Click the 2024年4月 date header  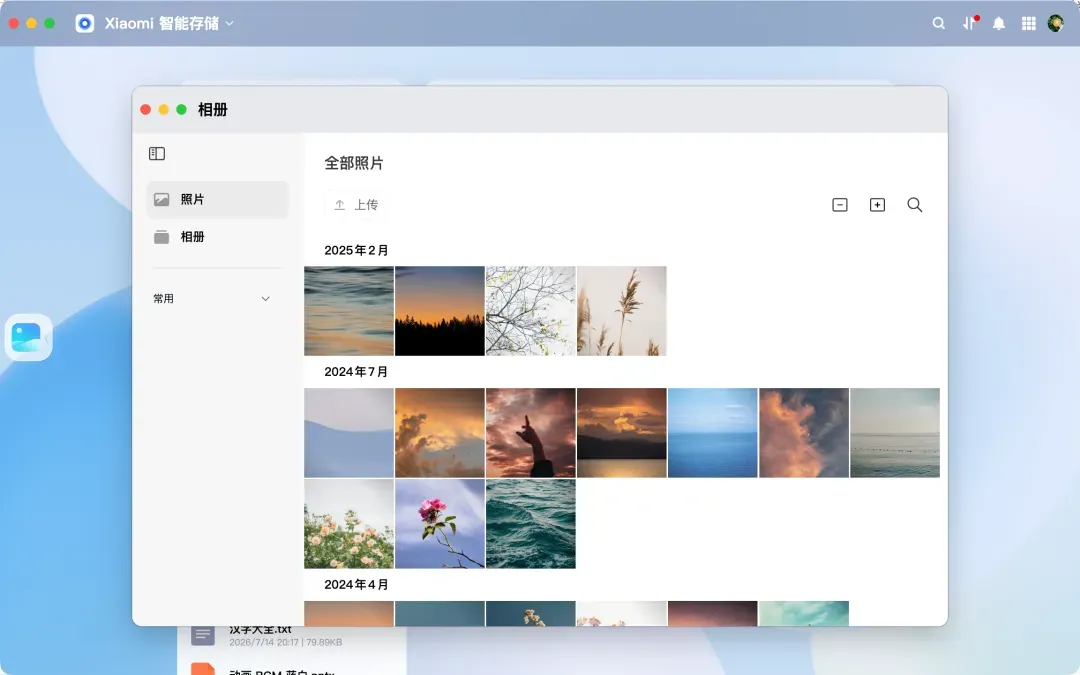pyautogui.click(x=356, y=585)
